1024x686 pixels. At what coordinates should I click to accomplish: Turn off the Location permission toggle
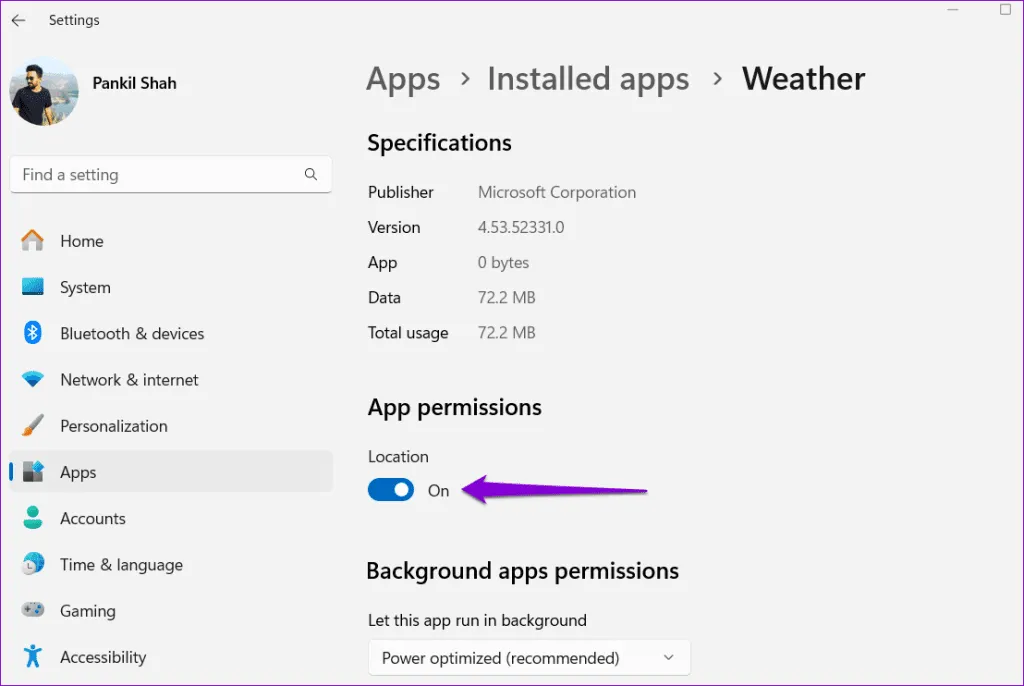pyautogui.click(x=391, y=490)
